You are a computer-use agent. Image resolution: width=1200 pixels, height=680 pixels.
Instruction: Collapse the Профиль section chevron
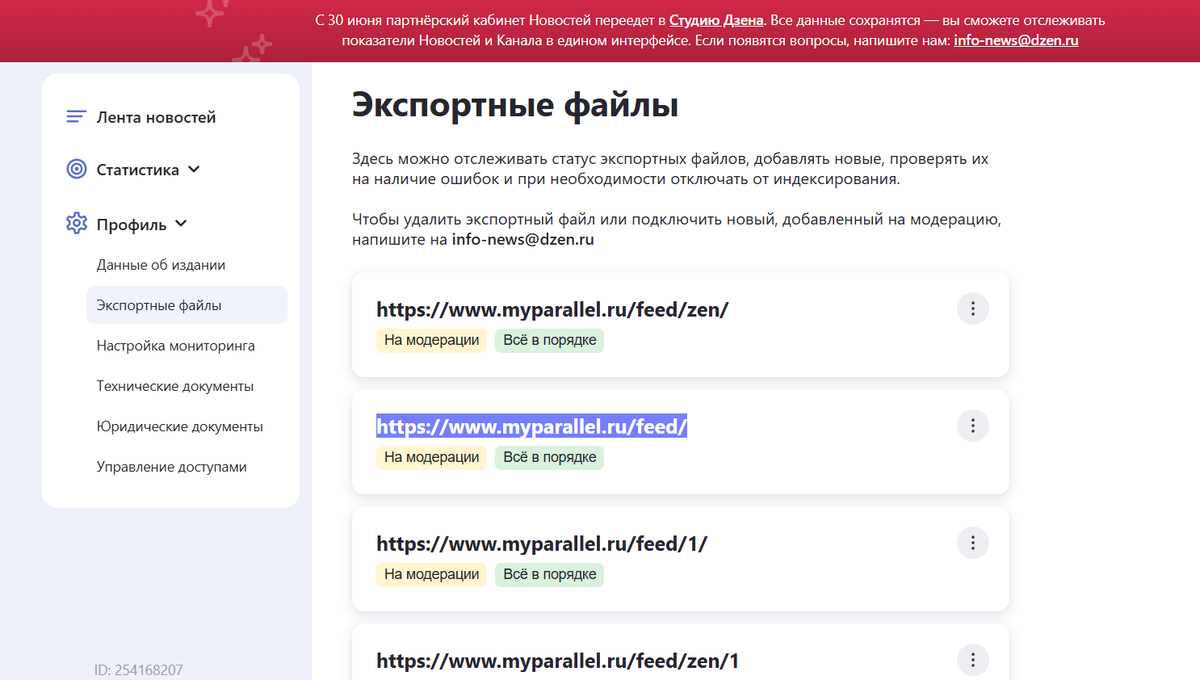click(x=180, y=224)
